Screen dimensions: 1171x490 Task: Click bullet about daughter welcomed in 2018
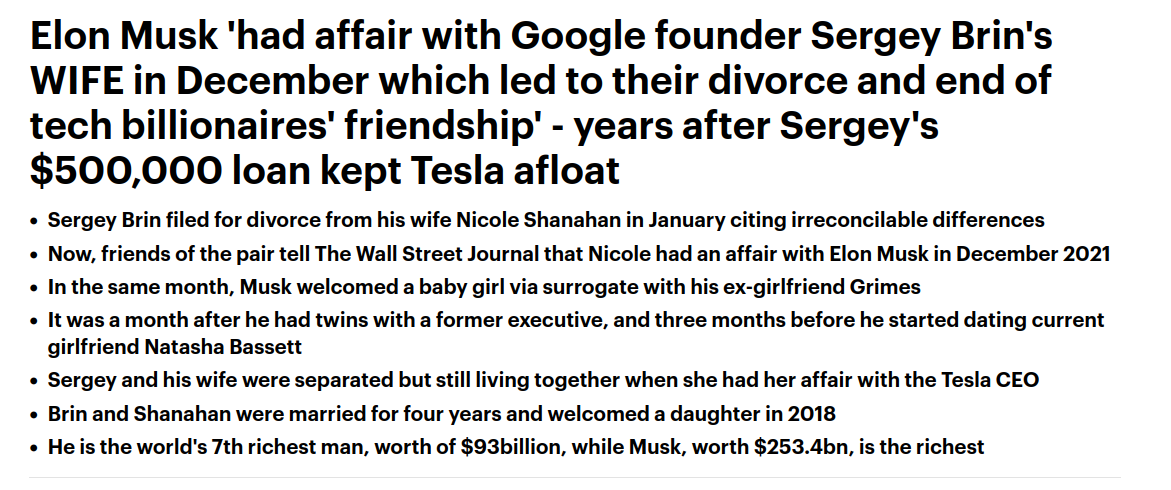coord(441,414)
